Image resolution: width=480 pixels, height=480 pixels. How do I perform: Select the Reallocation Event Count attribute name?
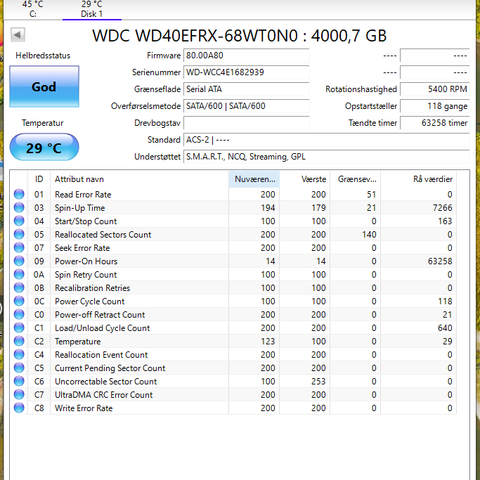(x=101, y=355)
